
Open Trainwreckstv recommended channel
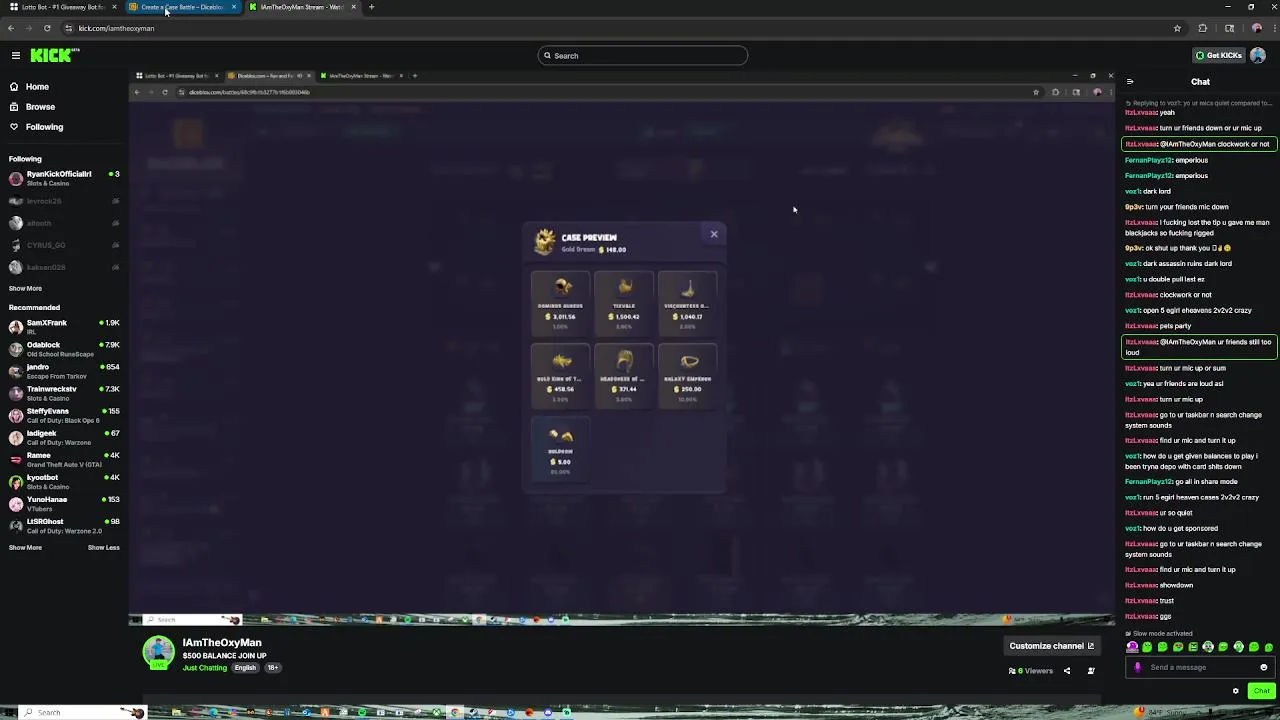point(64,393)
